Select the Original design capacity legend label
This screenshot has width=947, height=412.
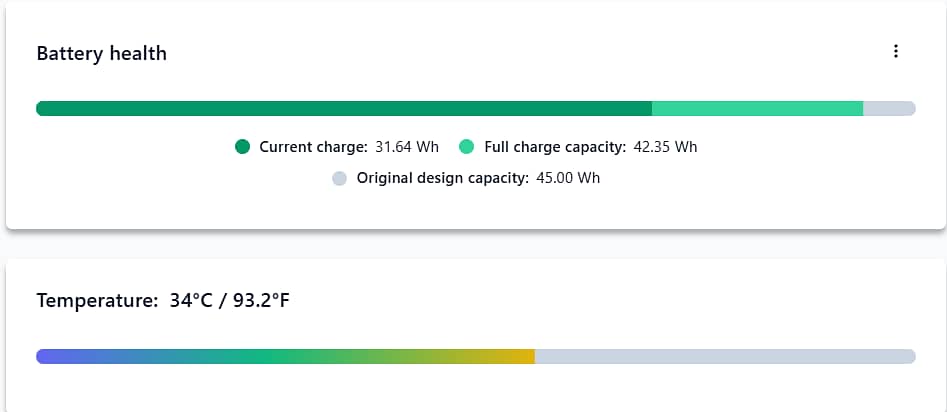(443, 178)
